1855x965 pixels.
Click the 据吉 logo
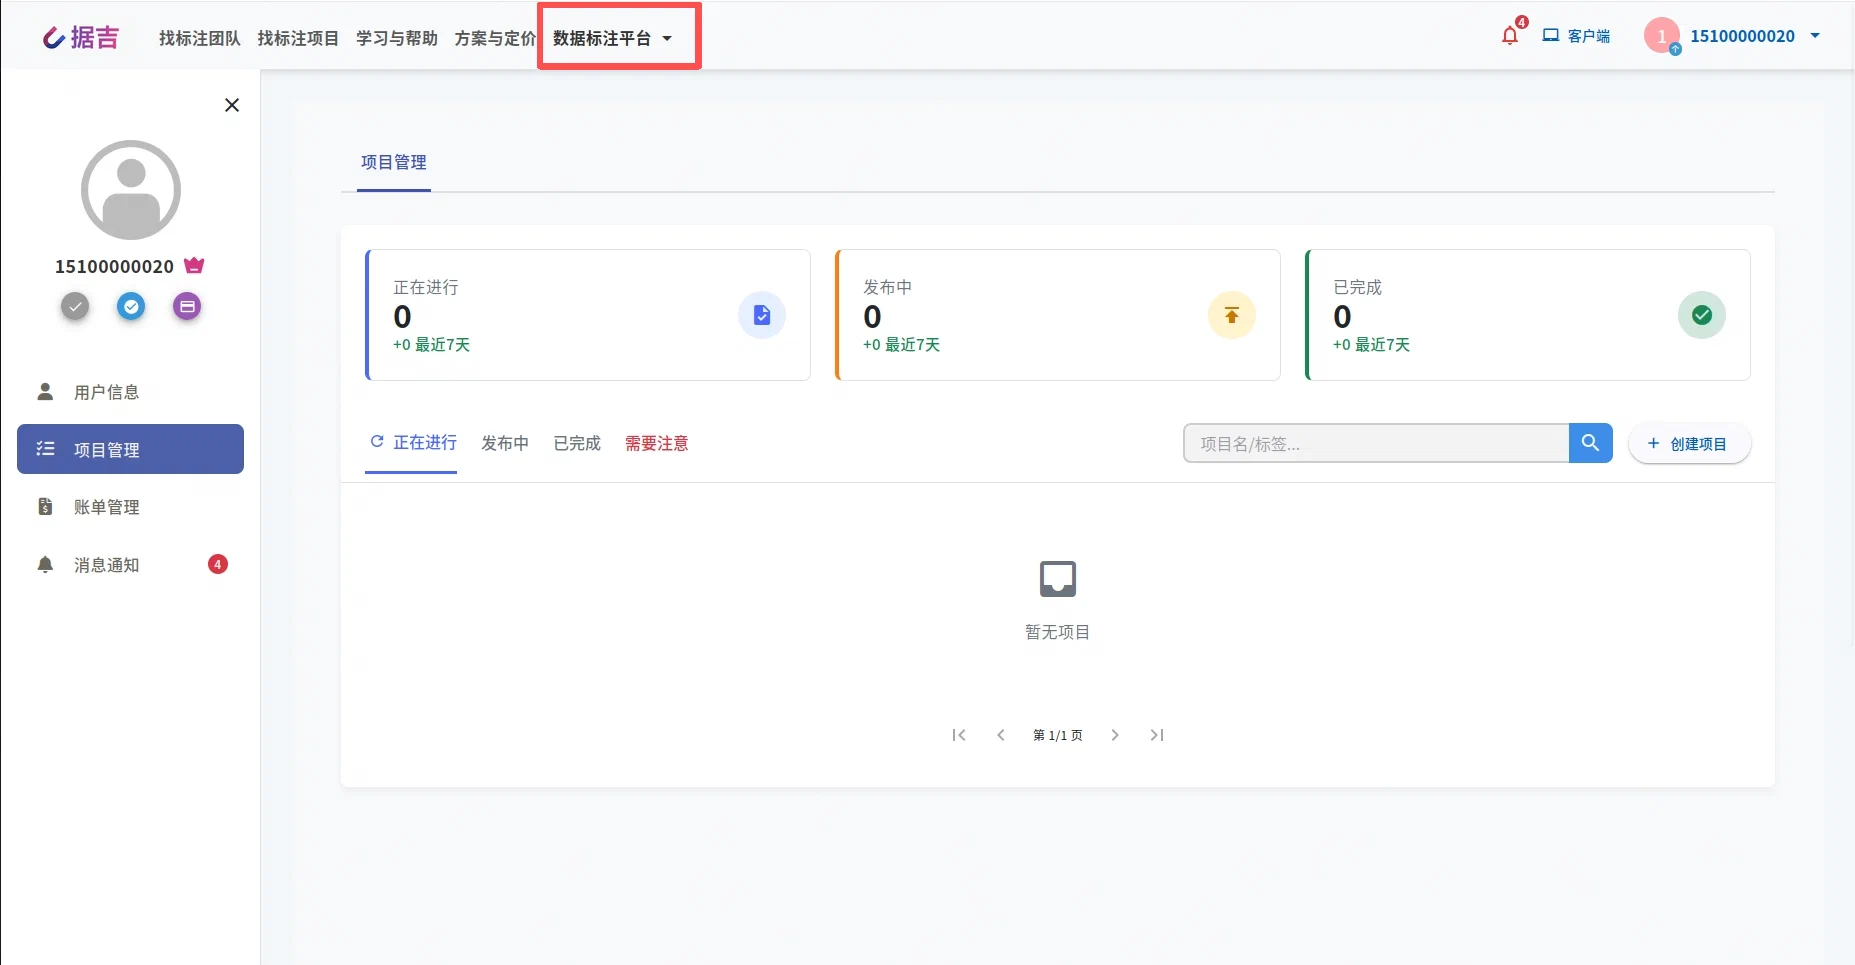[81, 37]
